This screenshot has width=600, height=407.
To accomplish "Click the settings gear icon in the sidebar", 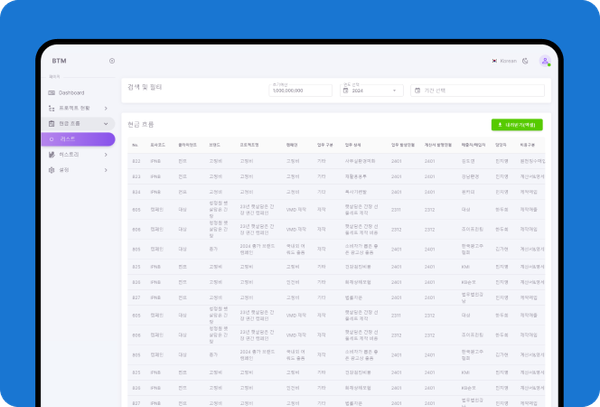I will tap(51, 170).
